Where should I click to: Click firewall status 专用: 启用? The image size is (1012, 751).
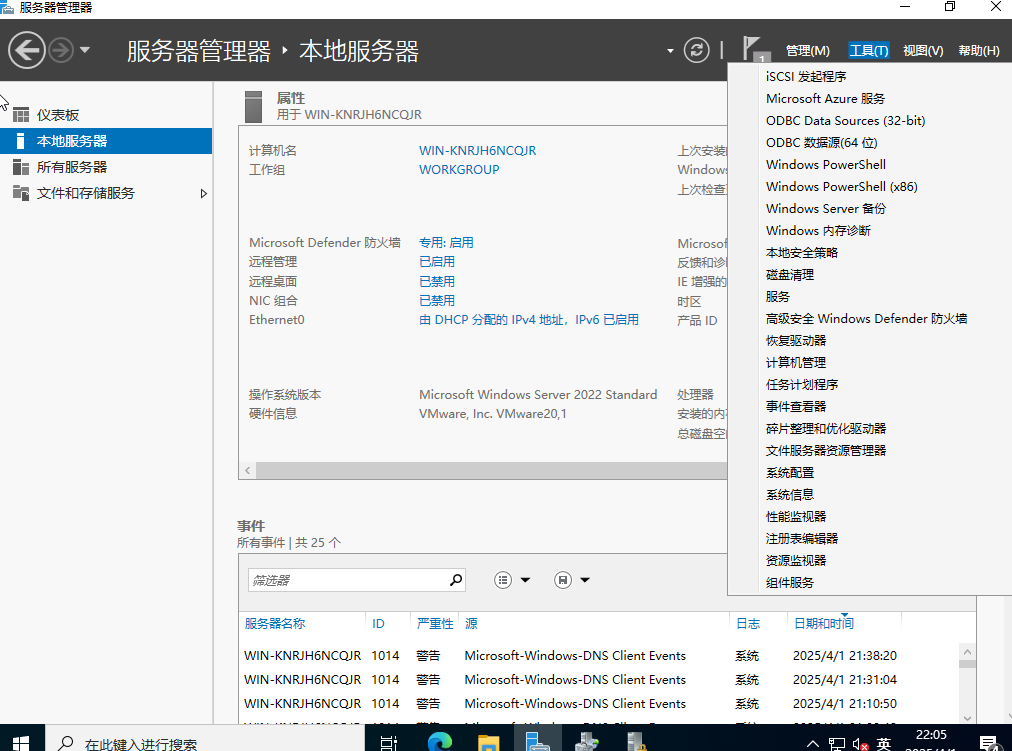point(446,243)
